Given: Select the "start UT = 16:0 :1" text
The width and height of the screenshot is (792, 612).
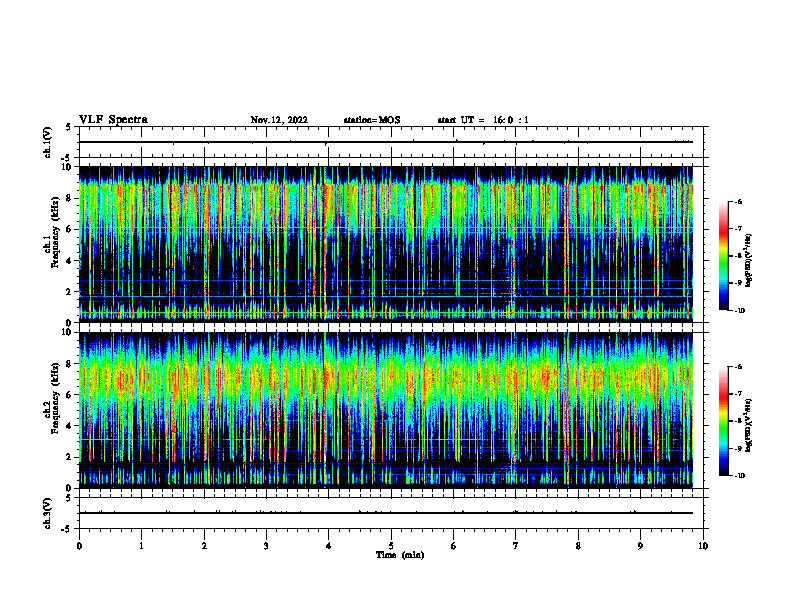Looking at the screenshot, I should pos(483,120).
